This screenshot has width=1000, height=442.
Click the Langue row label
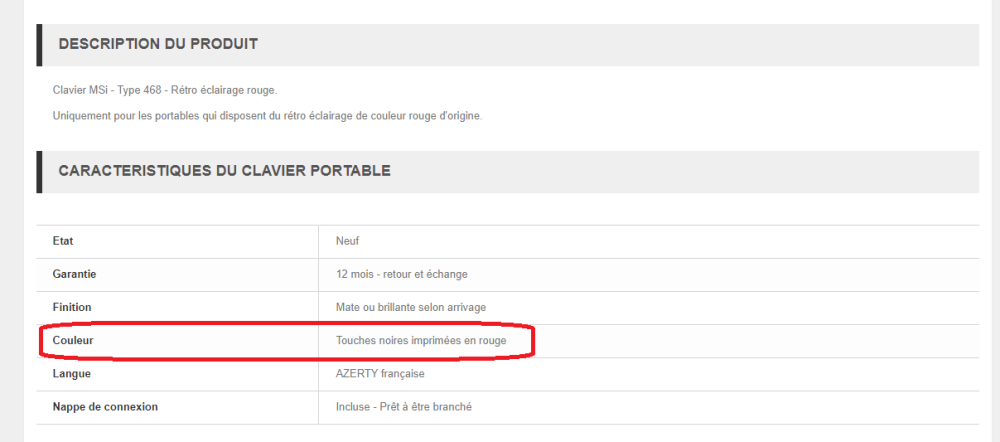pos(70,374)
